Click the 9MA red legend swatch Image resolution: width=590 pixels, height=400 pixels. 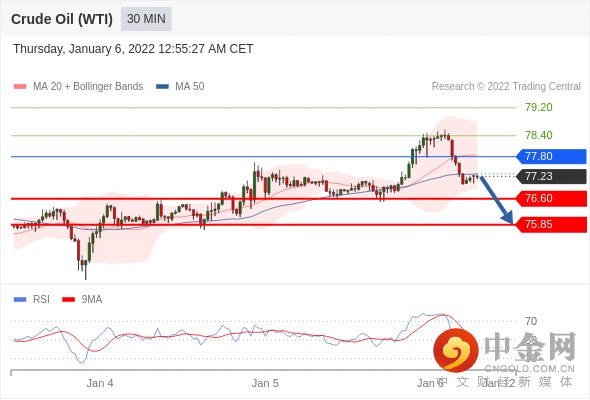click(x=68, y=300)
